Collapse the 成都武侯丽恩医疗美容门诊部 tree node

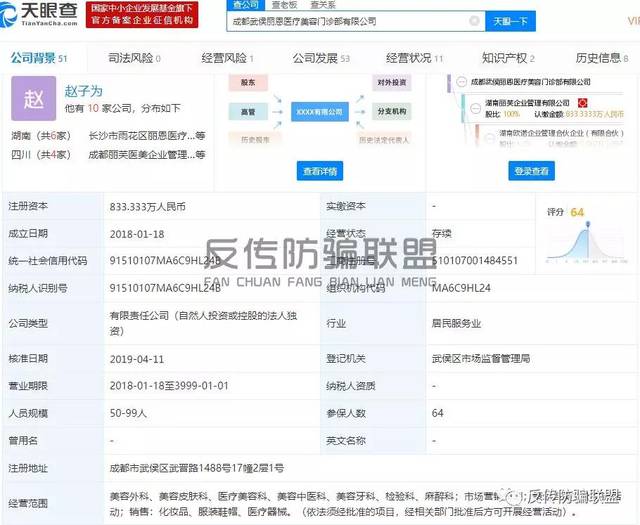[461, 82]
